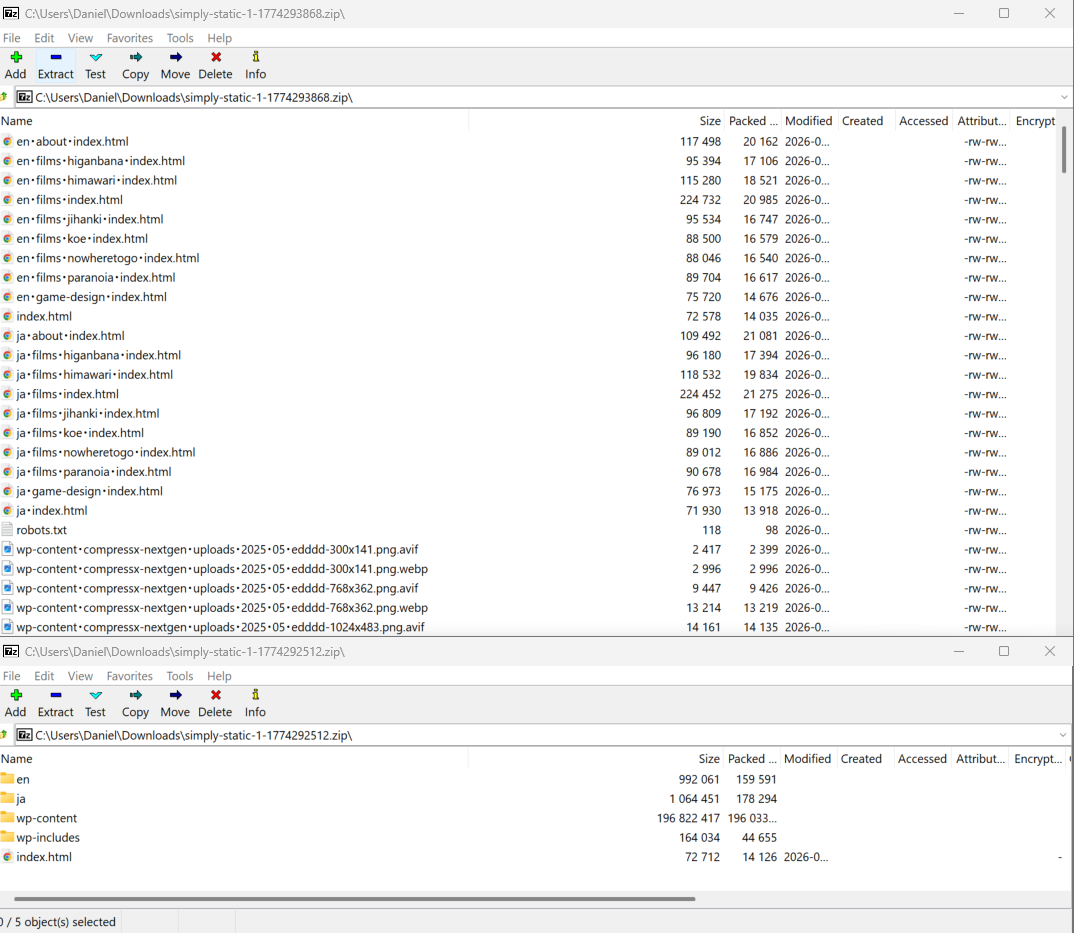Click 7z title bar icon of top window
Screen dimensions: 1074x933
point(11,13)
